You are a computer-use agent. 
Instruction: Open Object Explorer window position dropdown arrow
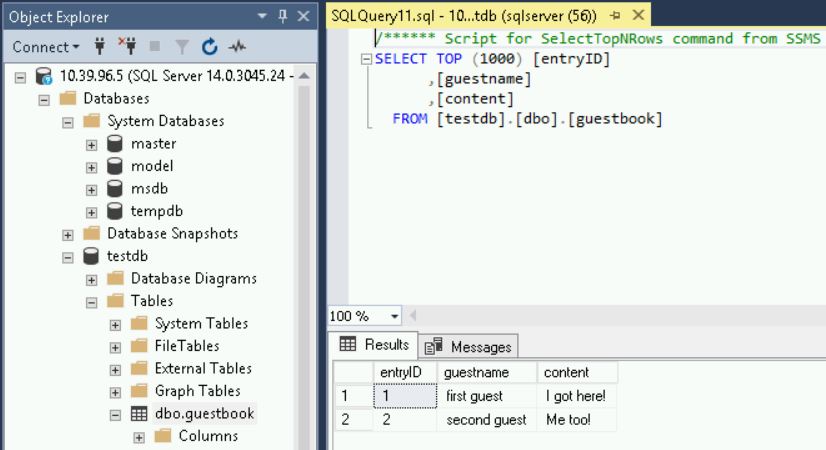[262, 16]
